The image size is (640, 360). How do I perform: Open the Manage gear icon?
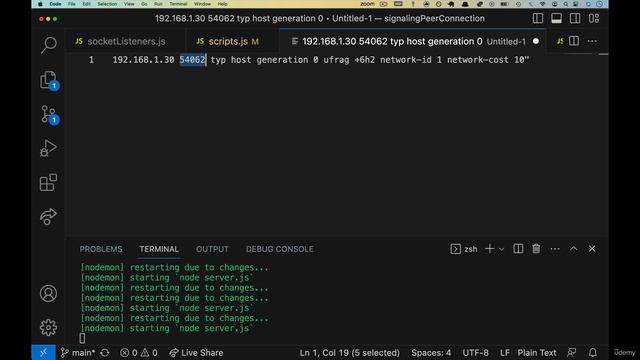coord(49,327)
